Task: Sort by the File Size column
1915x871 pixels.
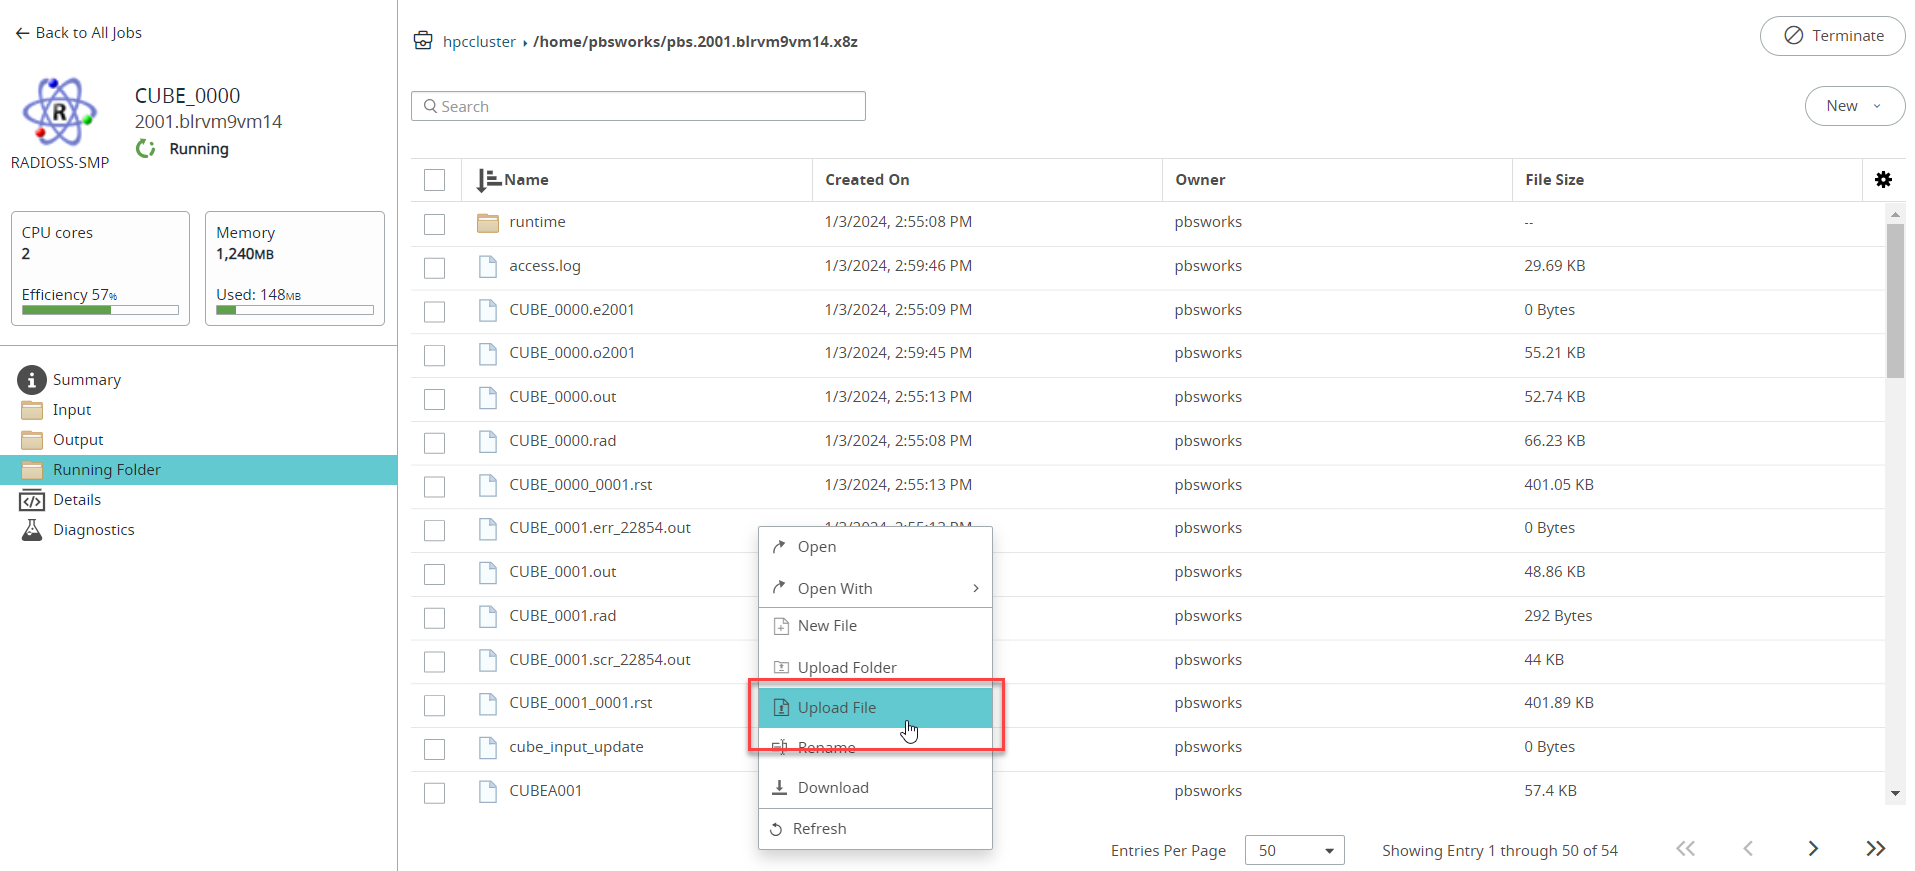Action: point(1554,180)
